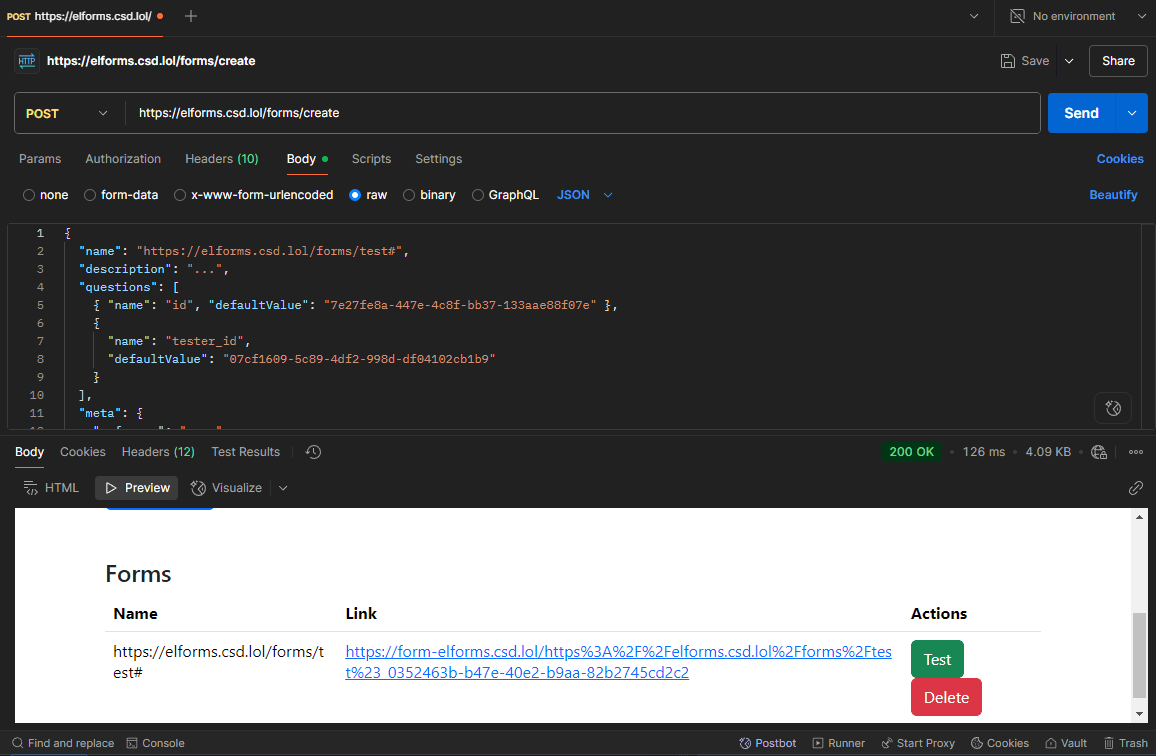This screenshot has width=1156, height=756.
Task: Switch body type to raw
Action: tap(367, 195)
